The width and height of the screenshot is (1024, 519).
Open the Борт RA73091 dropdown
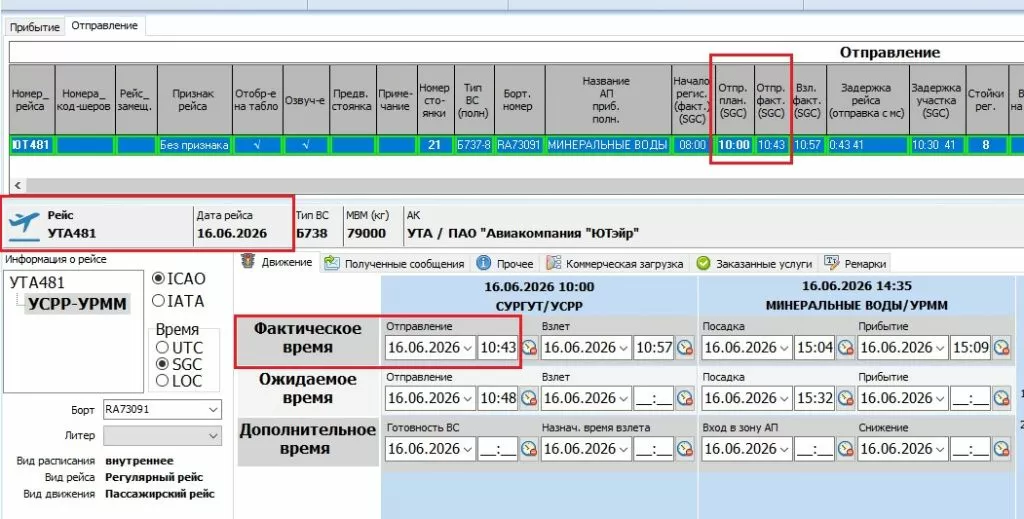click(213, 410)
